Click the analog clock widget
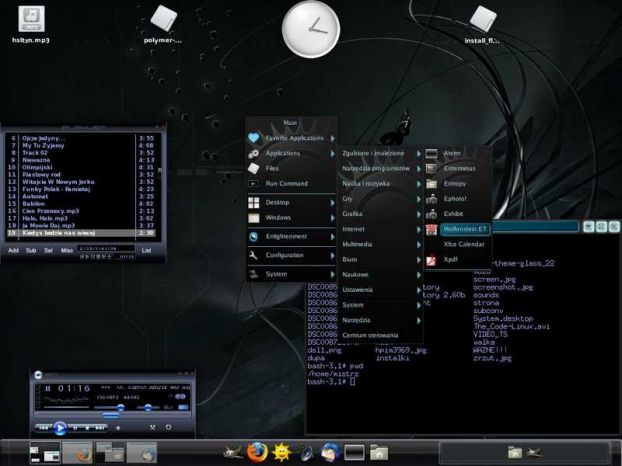The height and width of the screenshot is (466, 622). click(311, 29)
